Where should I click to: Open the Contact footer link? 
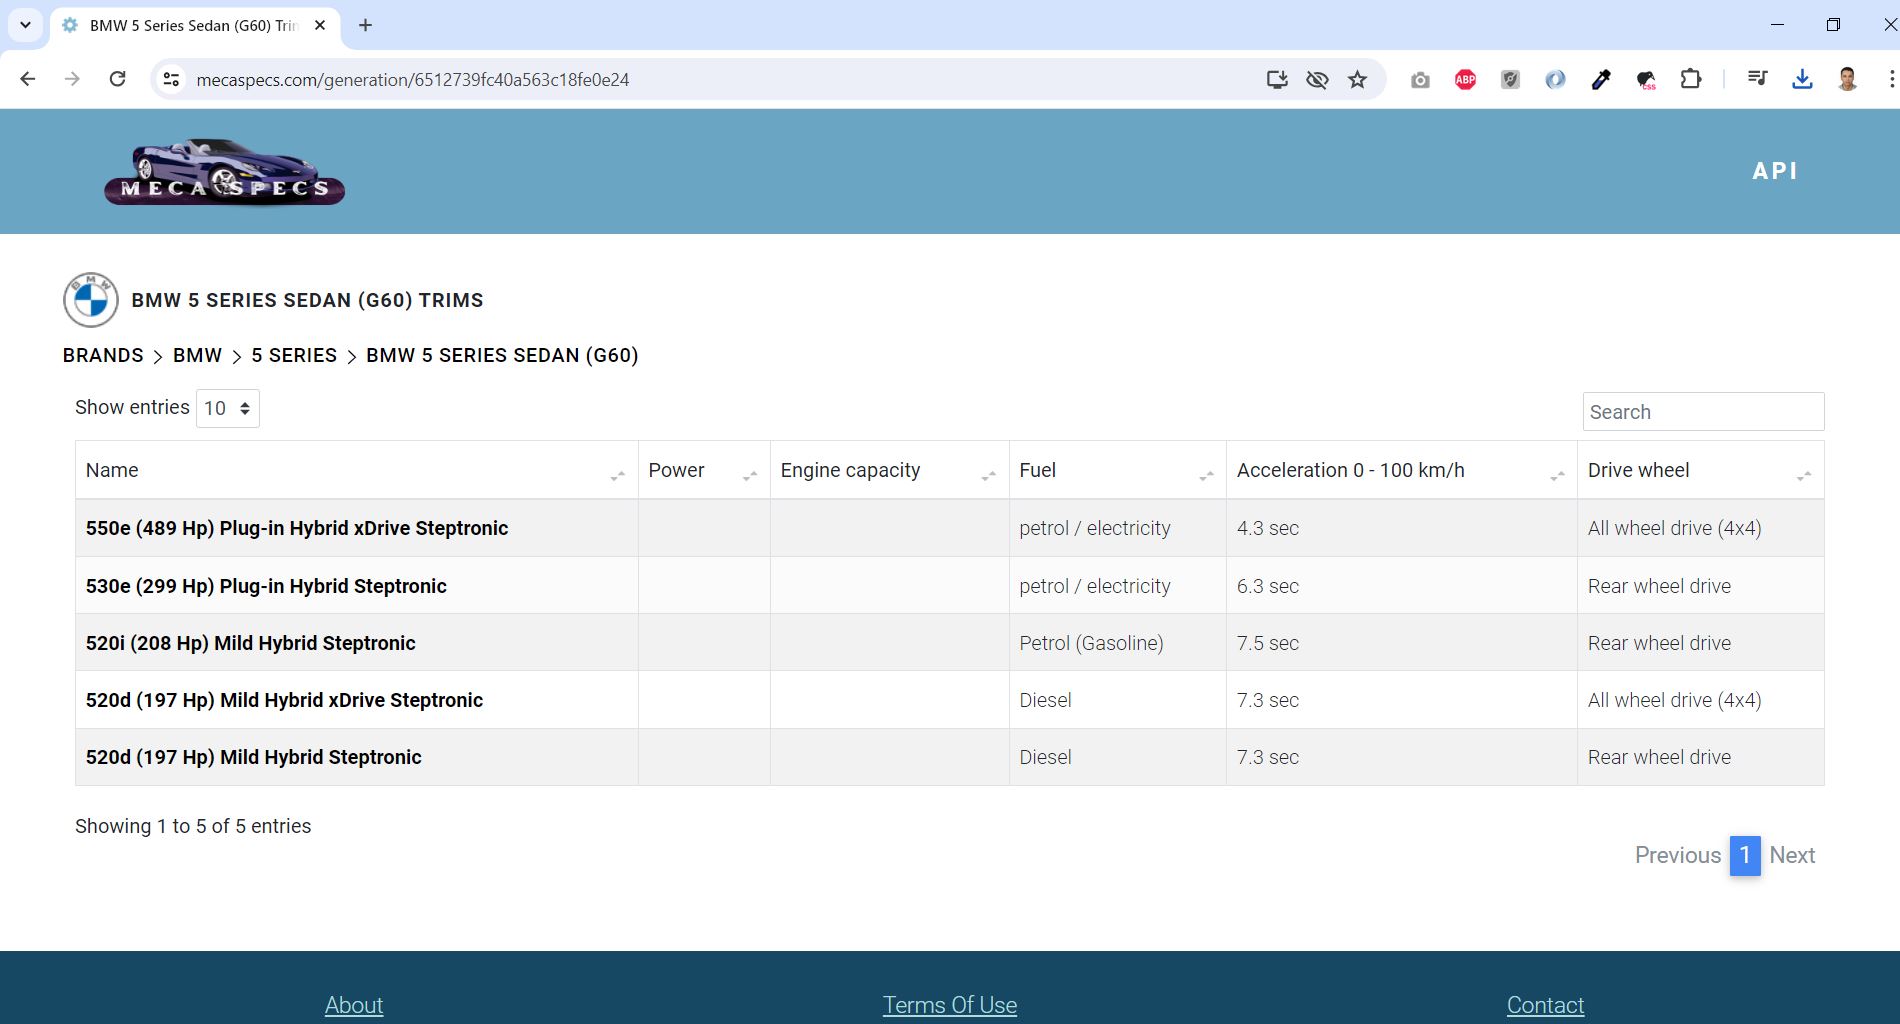pyautogui.click(x=1545, y=1005)
